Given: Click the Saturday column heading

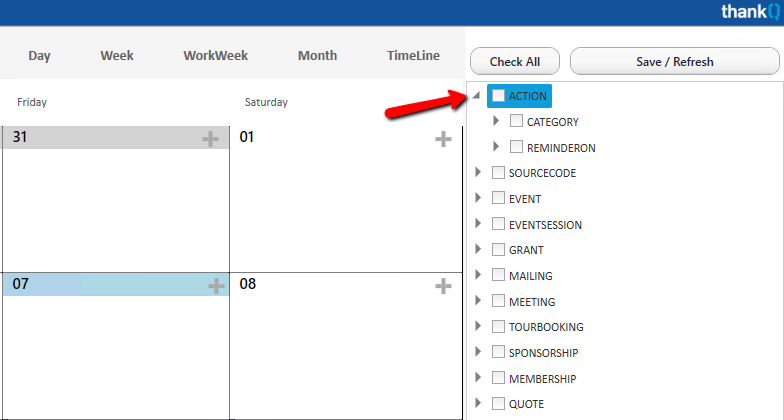Looking at the screenshot, I should (266, 102).
